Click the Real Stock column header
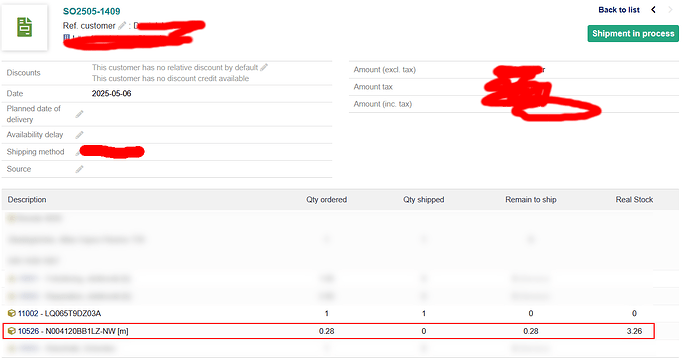690x363 pixels. (634, 200)
